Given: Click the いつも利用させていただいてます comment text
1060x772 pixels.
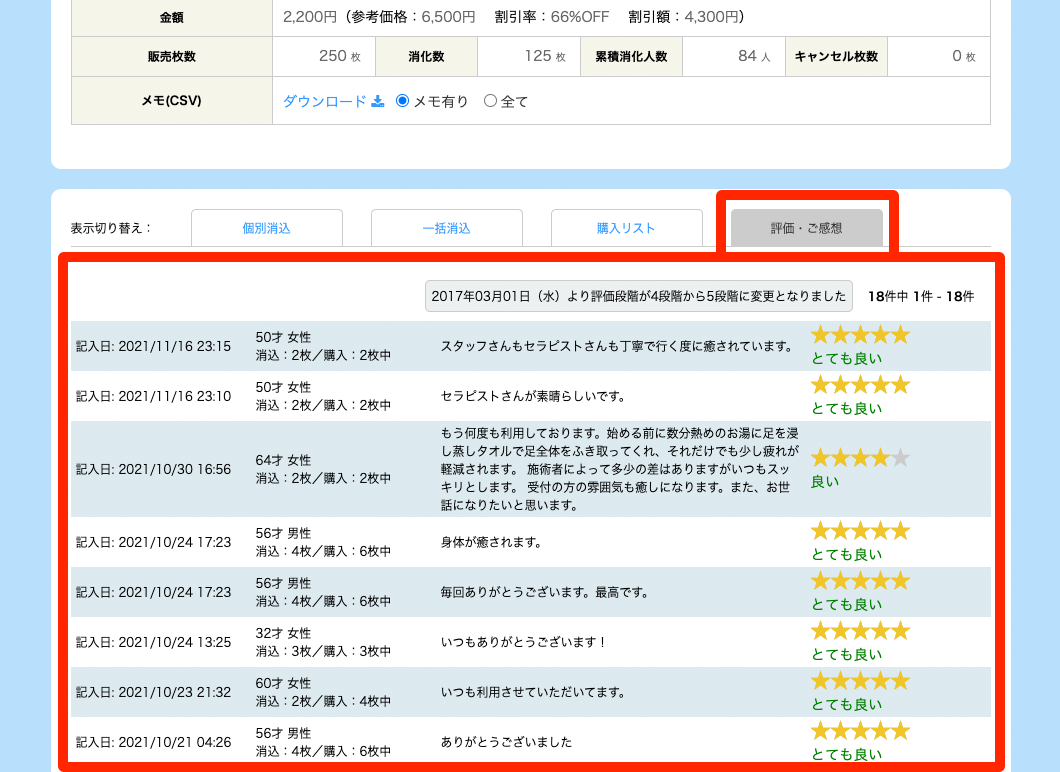Looking at the screenshot, I should pos(533,692).
